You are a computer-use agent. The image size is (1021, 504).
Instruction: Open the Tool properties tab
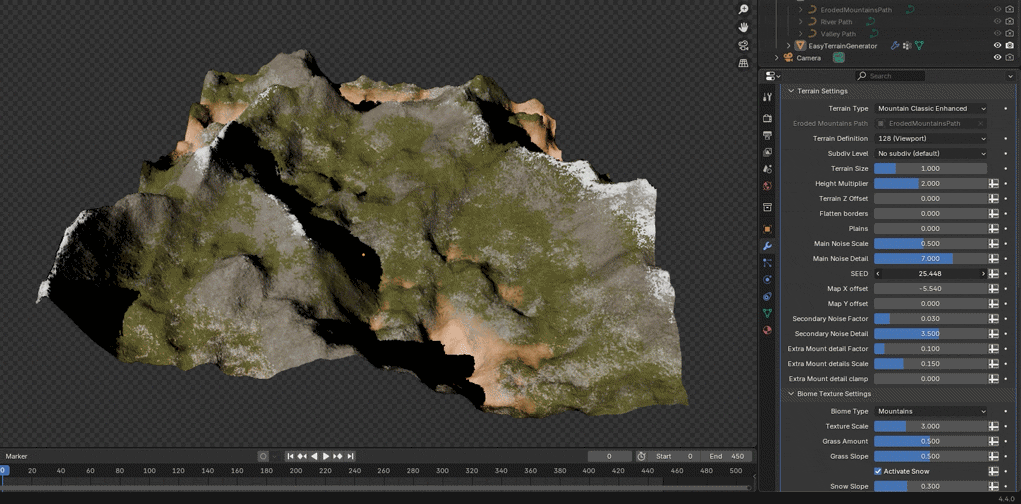click(x=767, y=97)
